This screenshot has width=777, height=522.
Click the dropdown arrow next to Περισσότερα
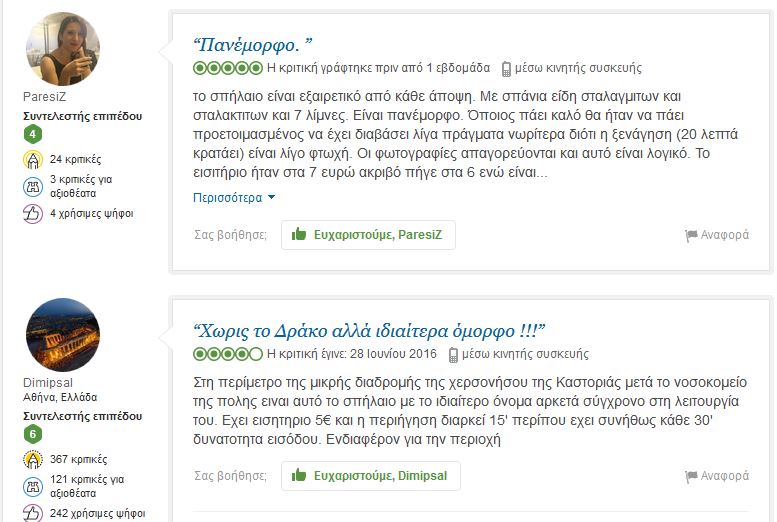tap(271, 197)
